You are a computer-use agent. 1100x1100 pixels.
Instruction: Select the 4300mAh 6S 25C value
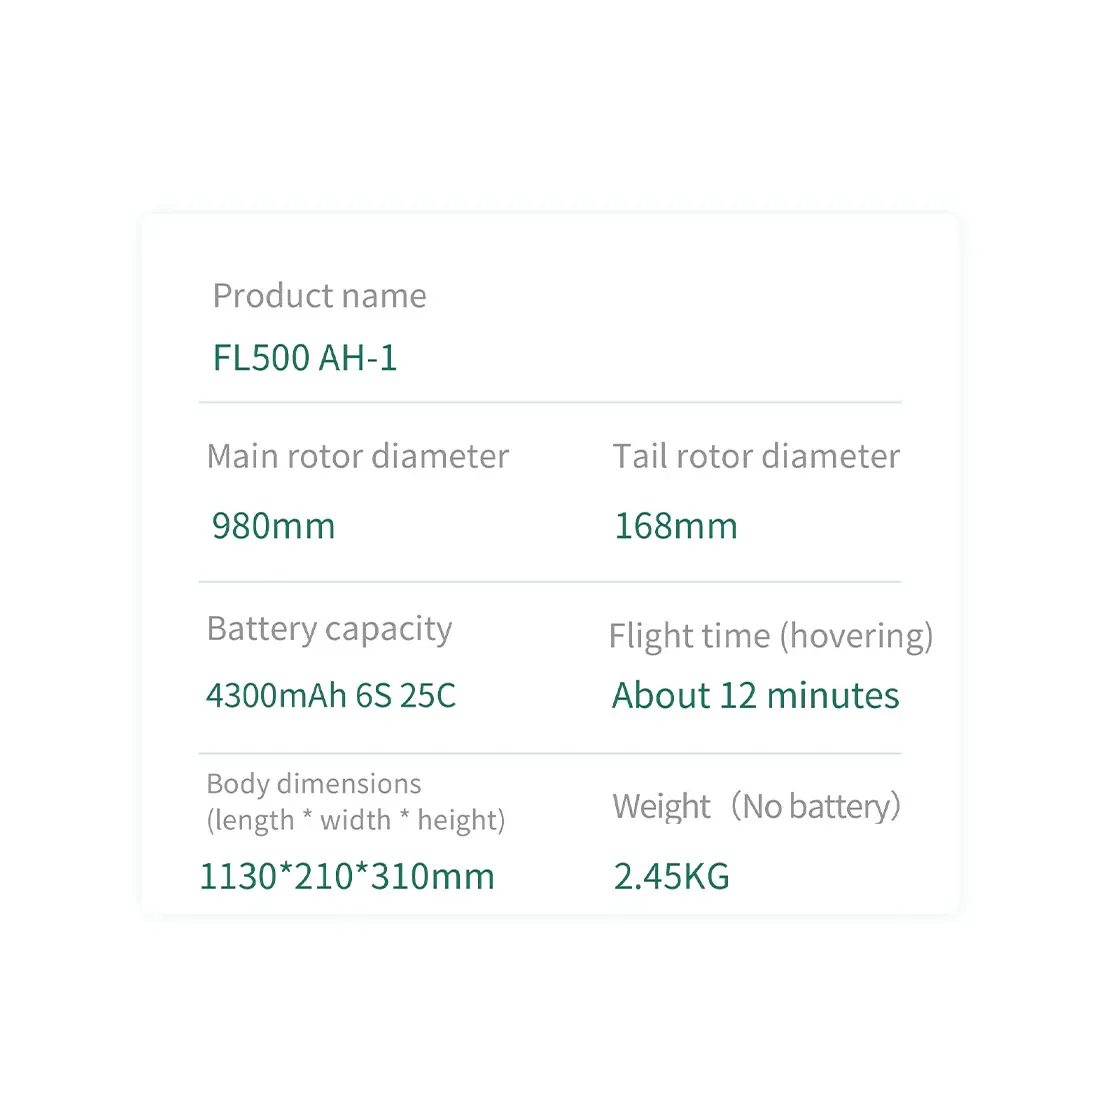pos(330,695)
